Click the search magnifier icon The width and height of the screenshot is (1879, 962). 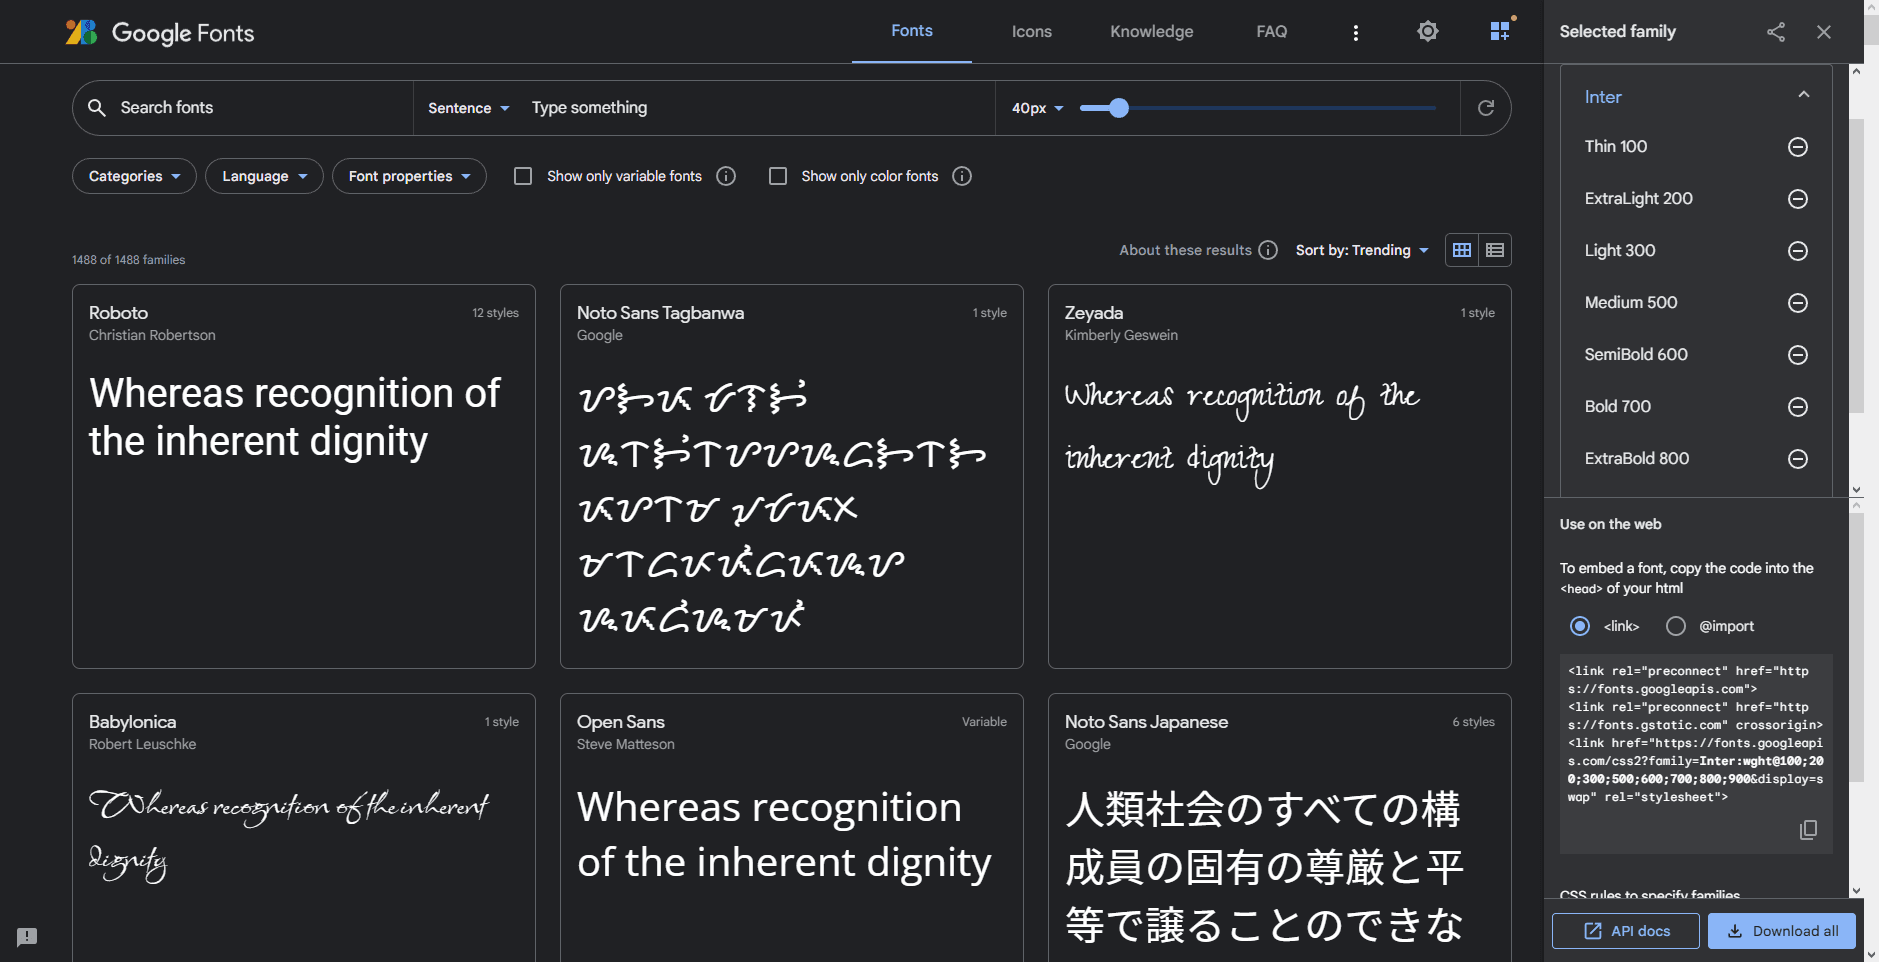(x=97, y=107)
